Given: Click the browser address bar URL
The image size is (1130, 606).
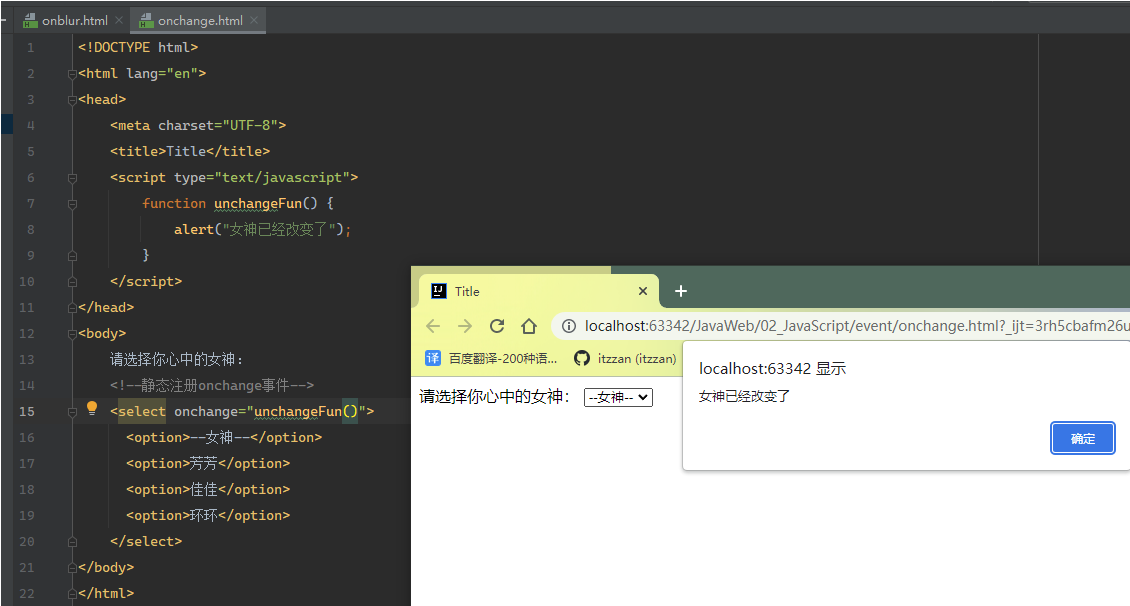Looking at the screenshot, I should [x=857, y=326].
